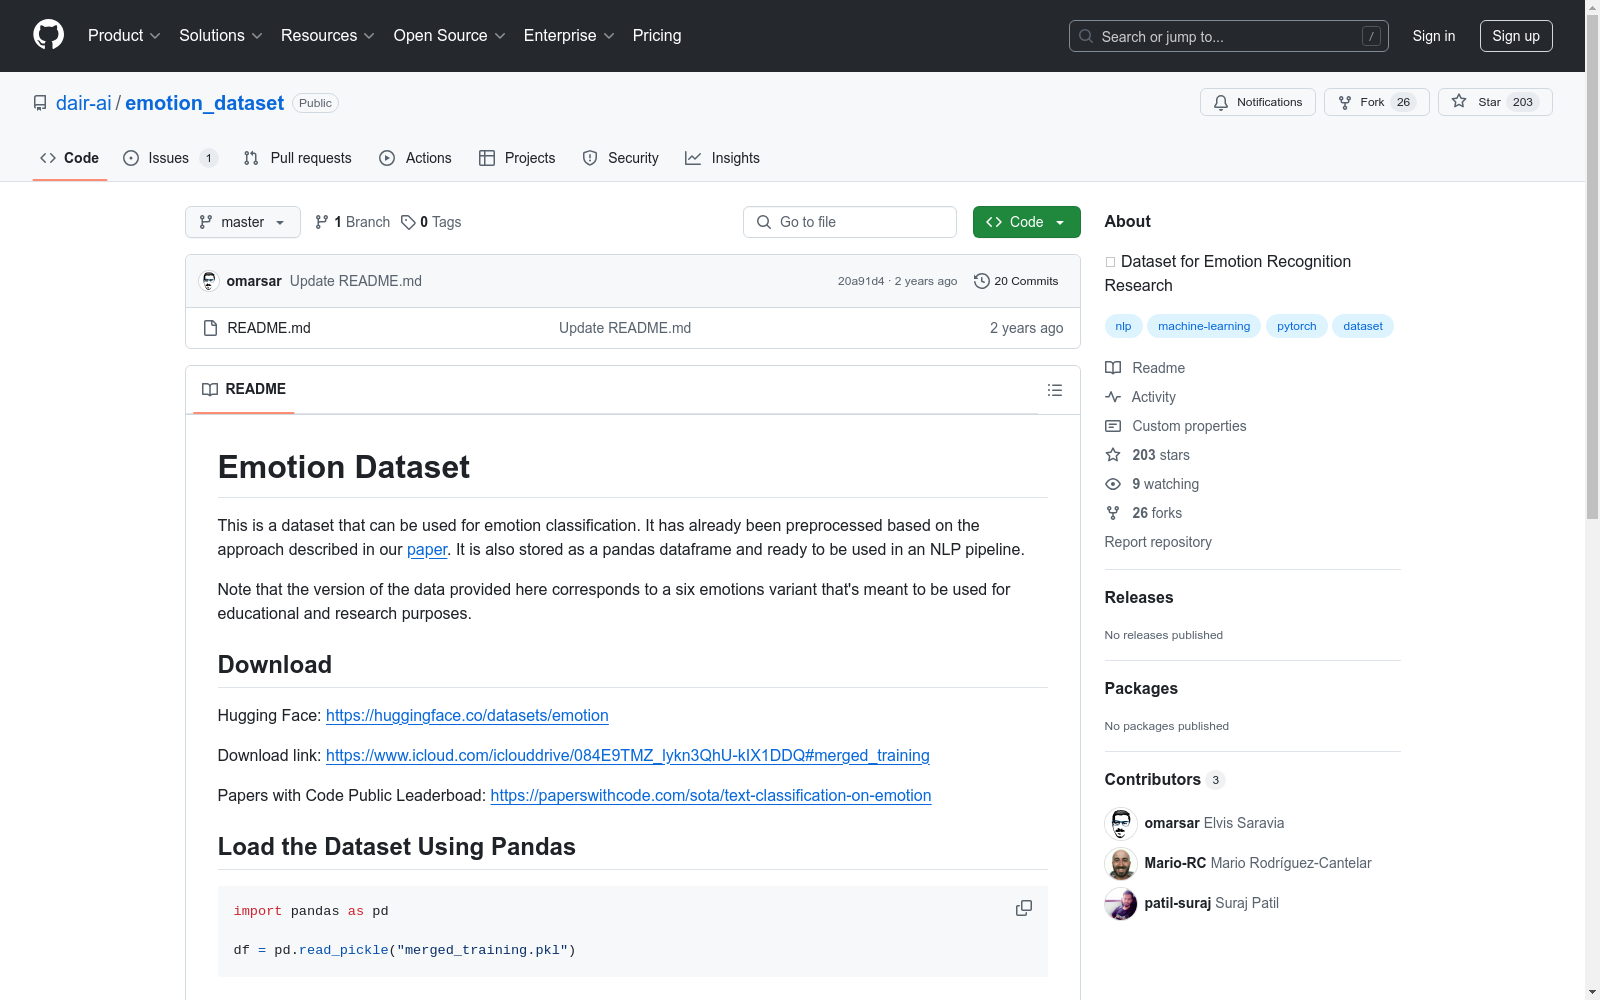Click the Sign in link
The image size is (1600, 1000).
pos(1434,36)
